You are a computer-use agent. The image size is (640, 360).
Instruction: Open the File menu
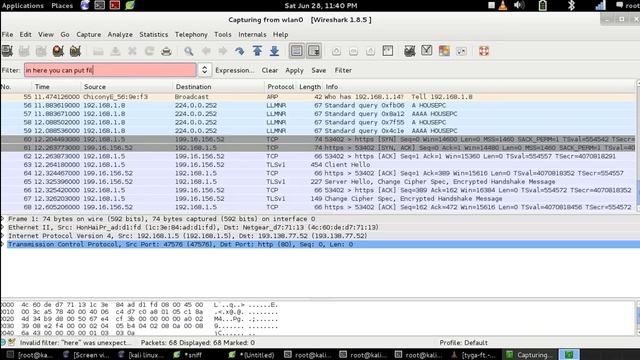pos(7,35)
